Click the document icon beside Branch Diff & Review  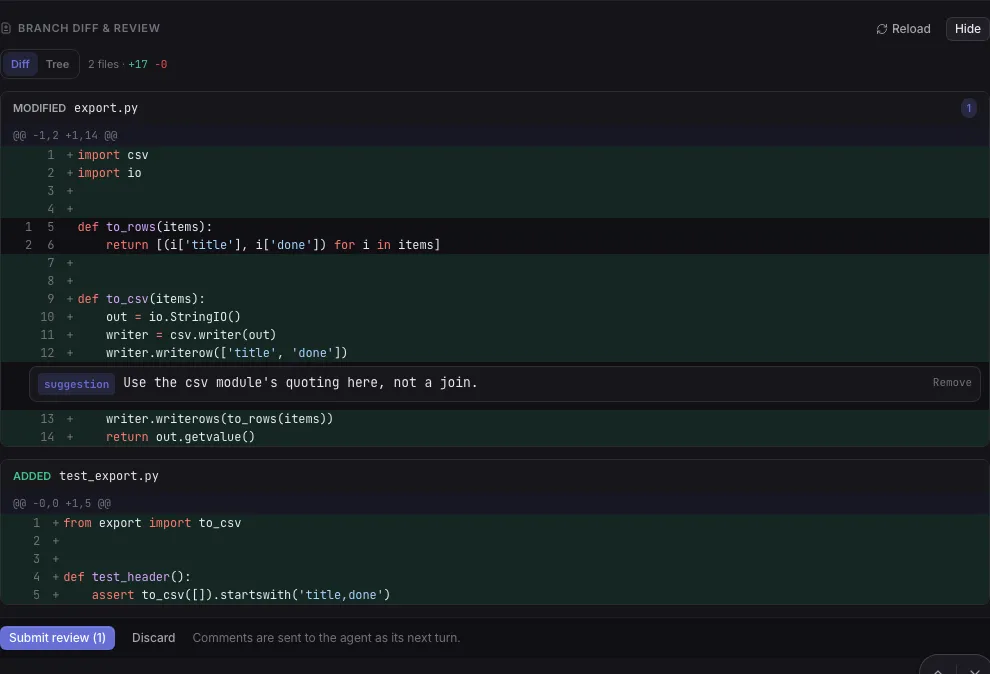point(6,28)
